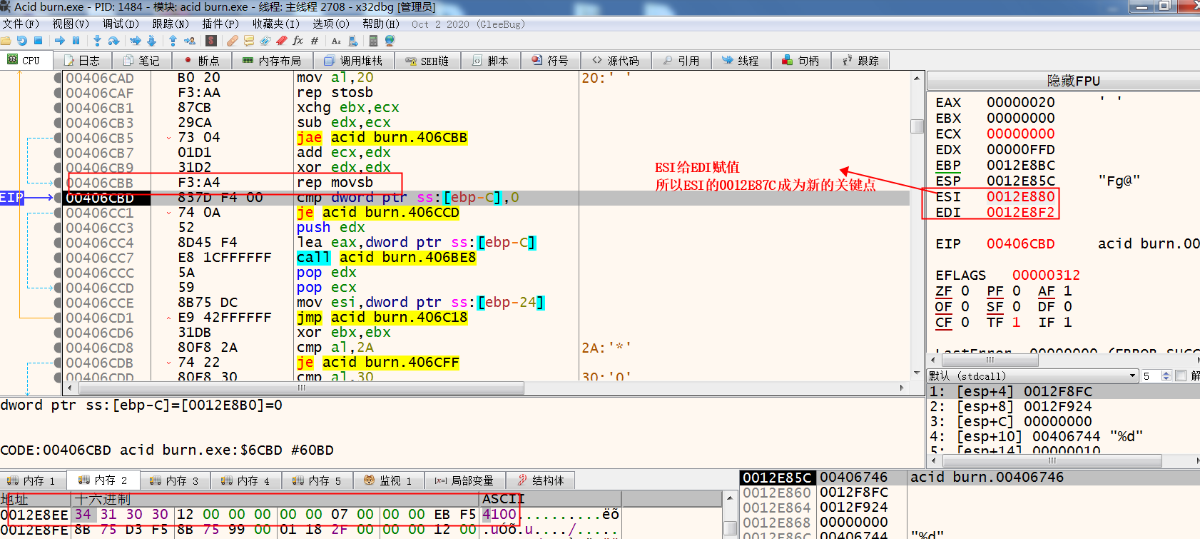Open the 选项(O) menu
The height and width of the screenshot is (539, 1200).
pos(331,23)
